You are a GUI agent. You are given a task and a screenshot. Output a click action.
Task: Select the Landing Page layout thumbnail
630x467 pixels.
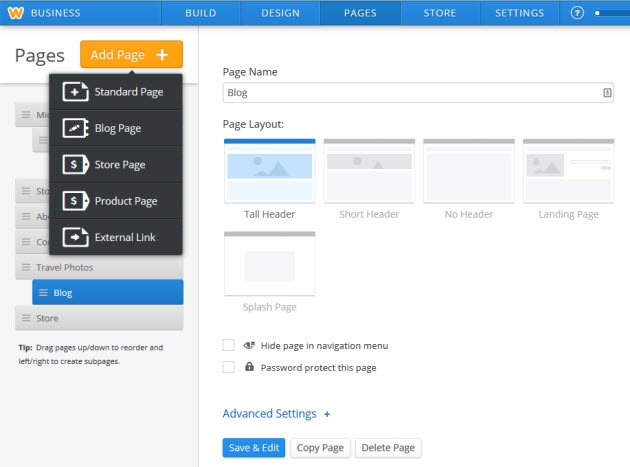pyautogui.click(x=569, y=171)
